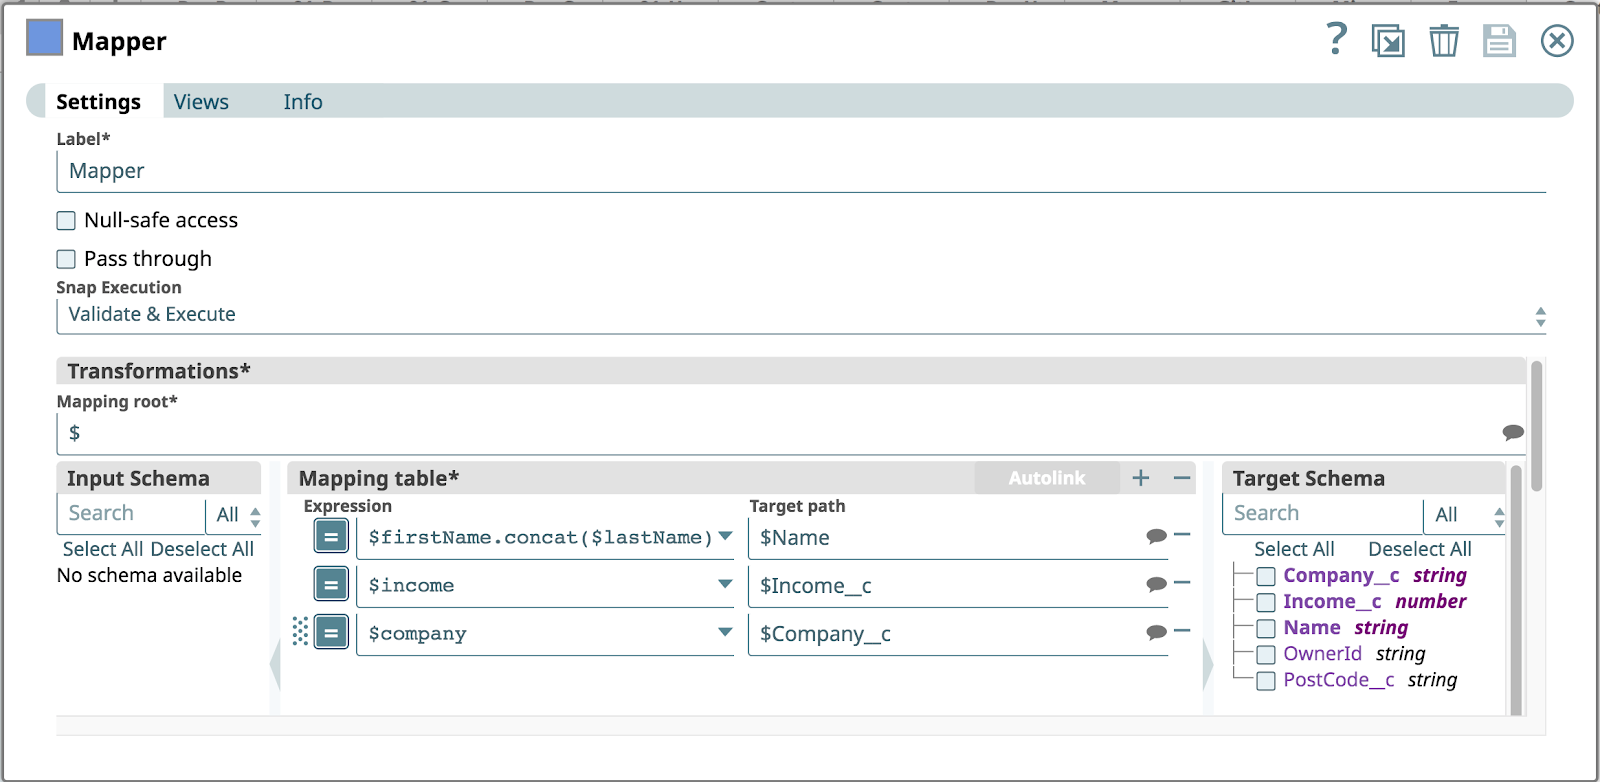Click the Autolink button
The width and height of the screenshot is (1600, 782).
(x=1047, y=478)
